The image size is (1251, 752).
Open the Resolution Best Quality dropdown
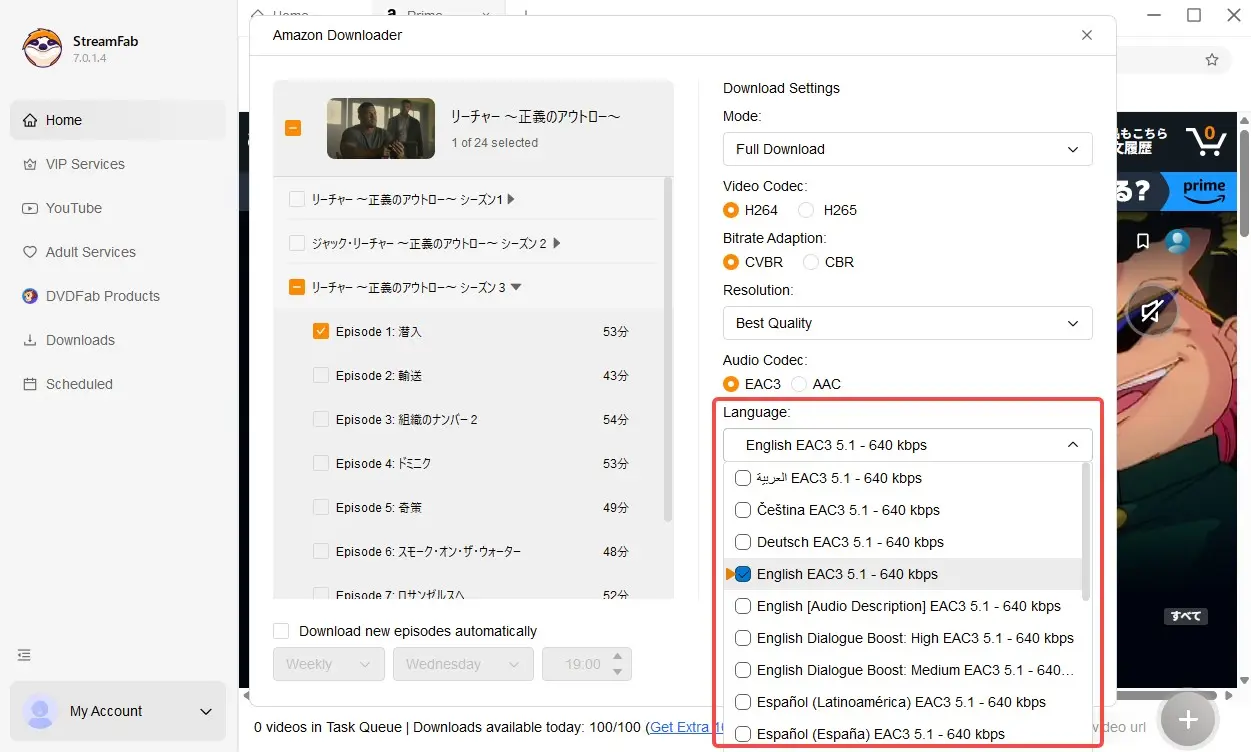click(908, 323)
